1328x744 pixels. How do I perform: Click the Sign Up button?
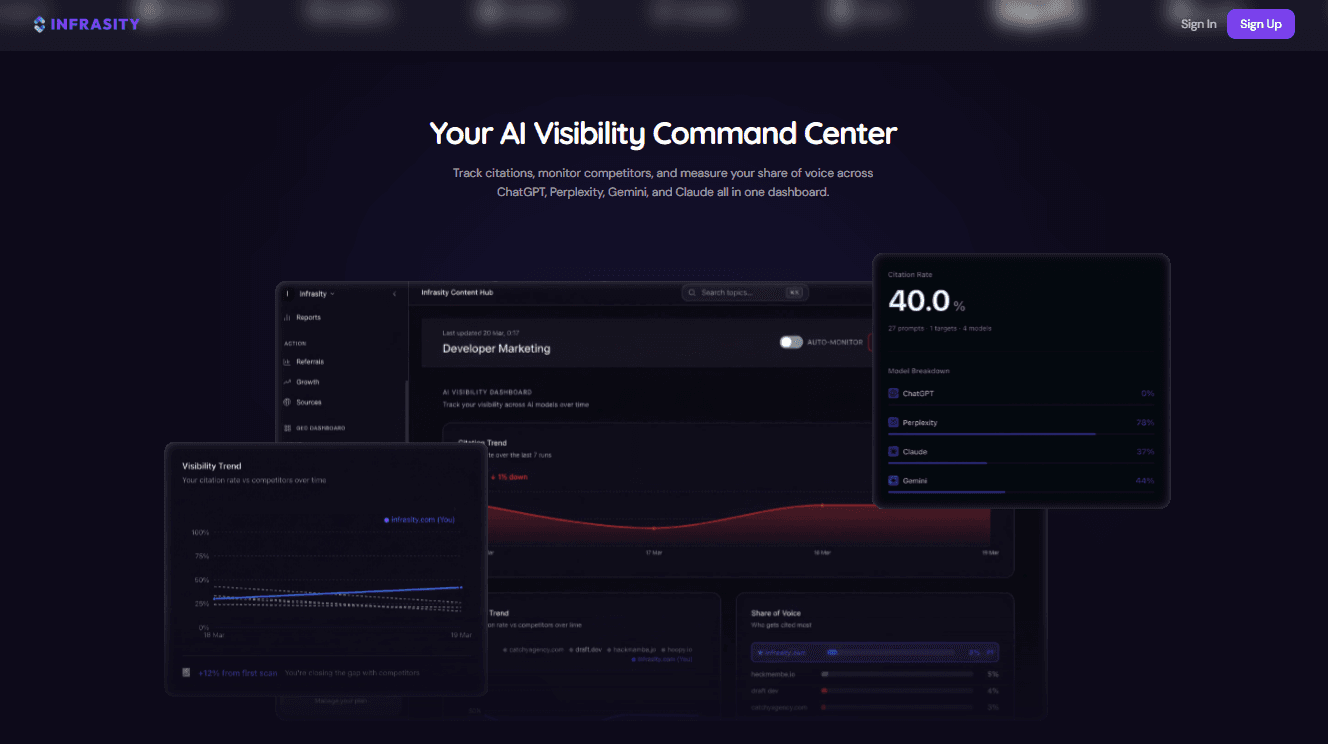[1260, 24]
